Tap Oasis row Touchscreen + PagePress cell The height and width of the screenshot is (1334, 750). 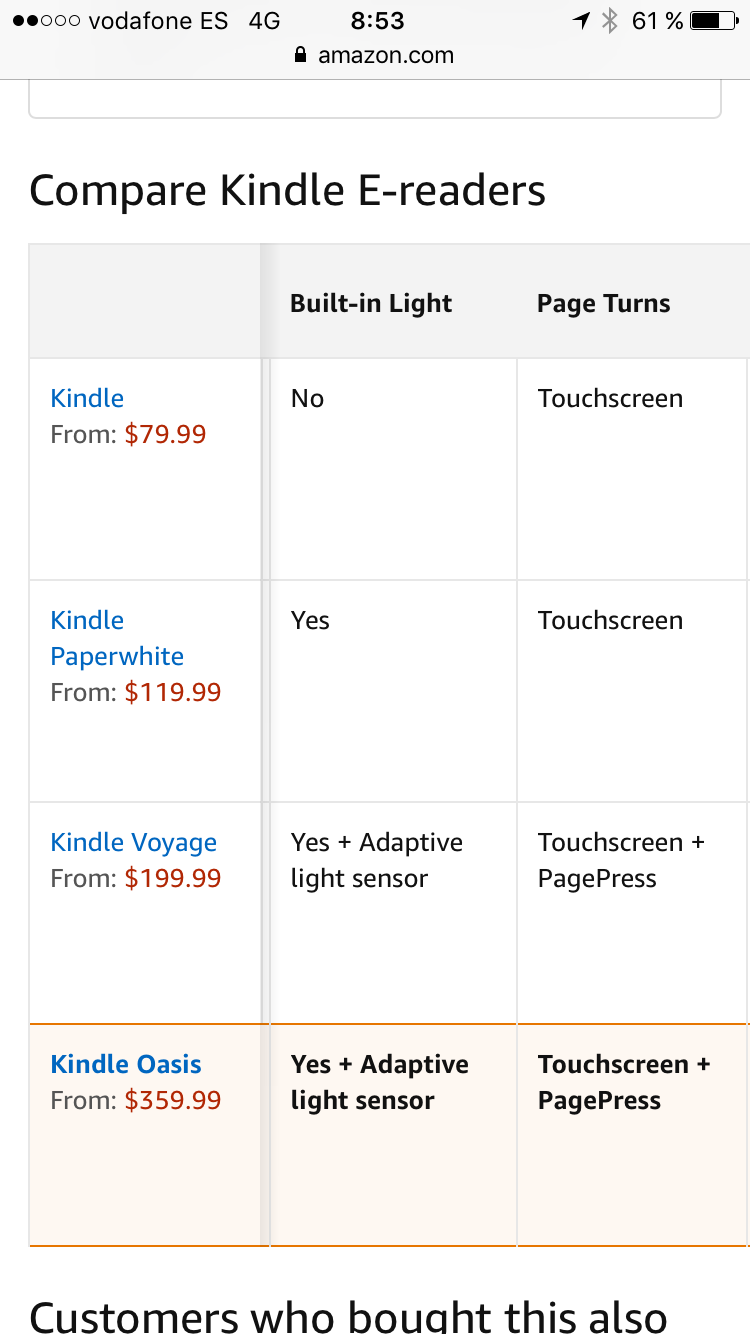pos(624,1082)
